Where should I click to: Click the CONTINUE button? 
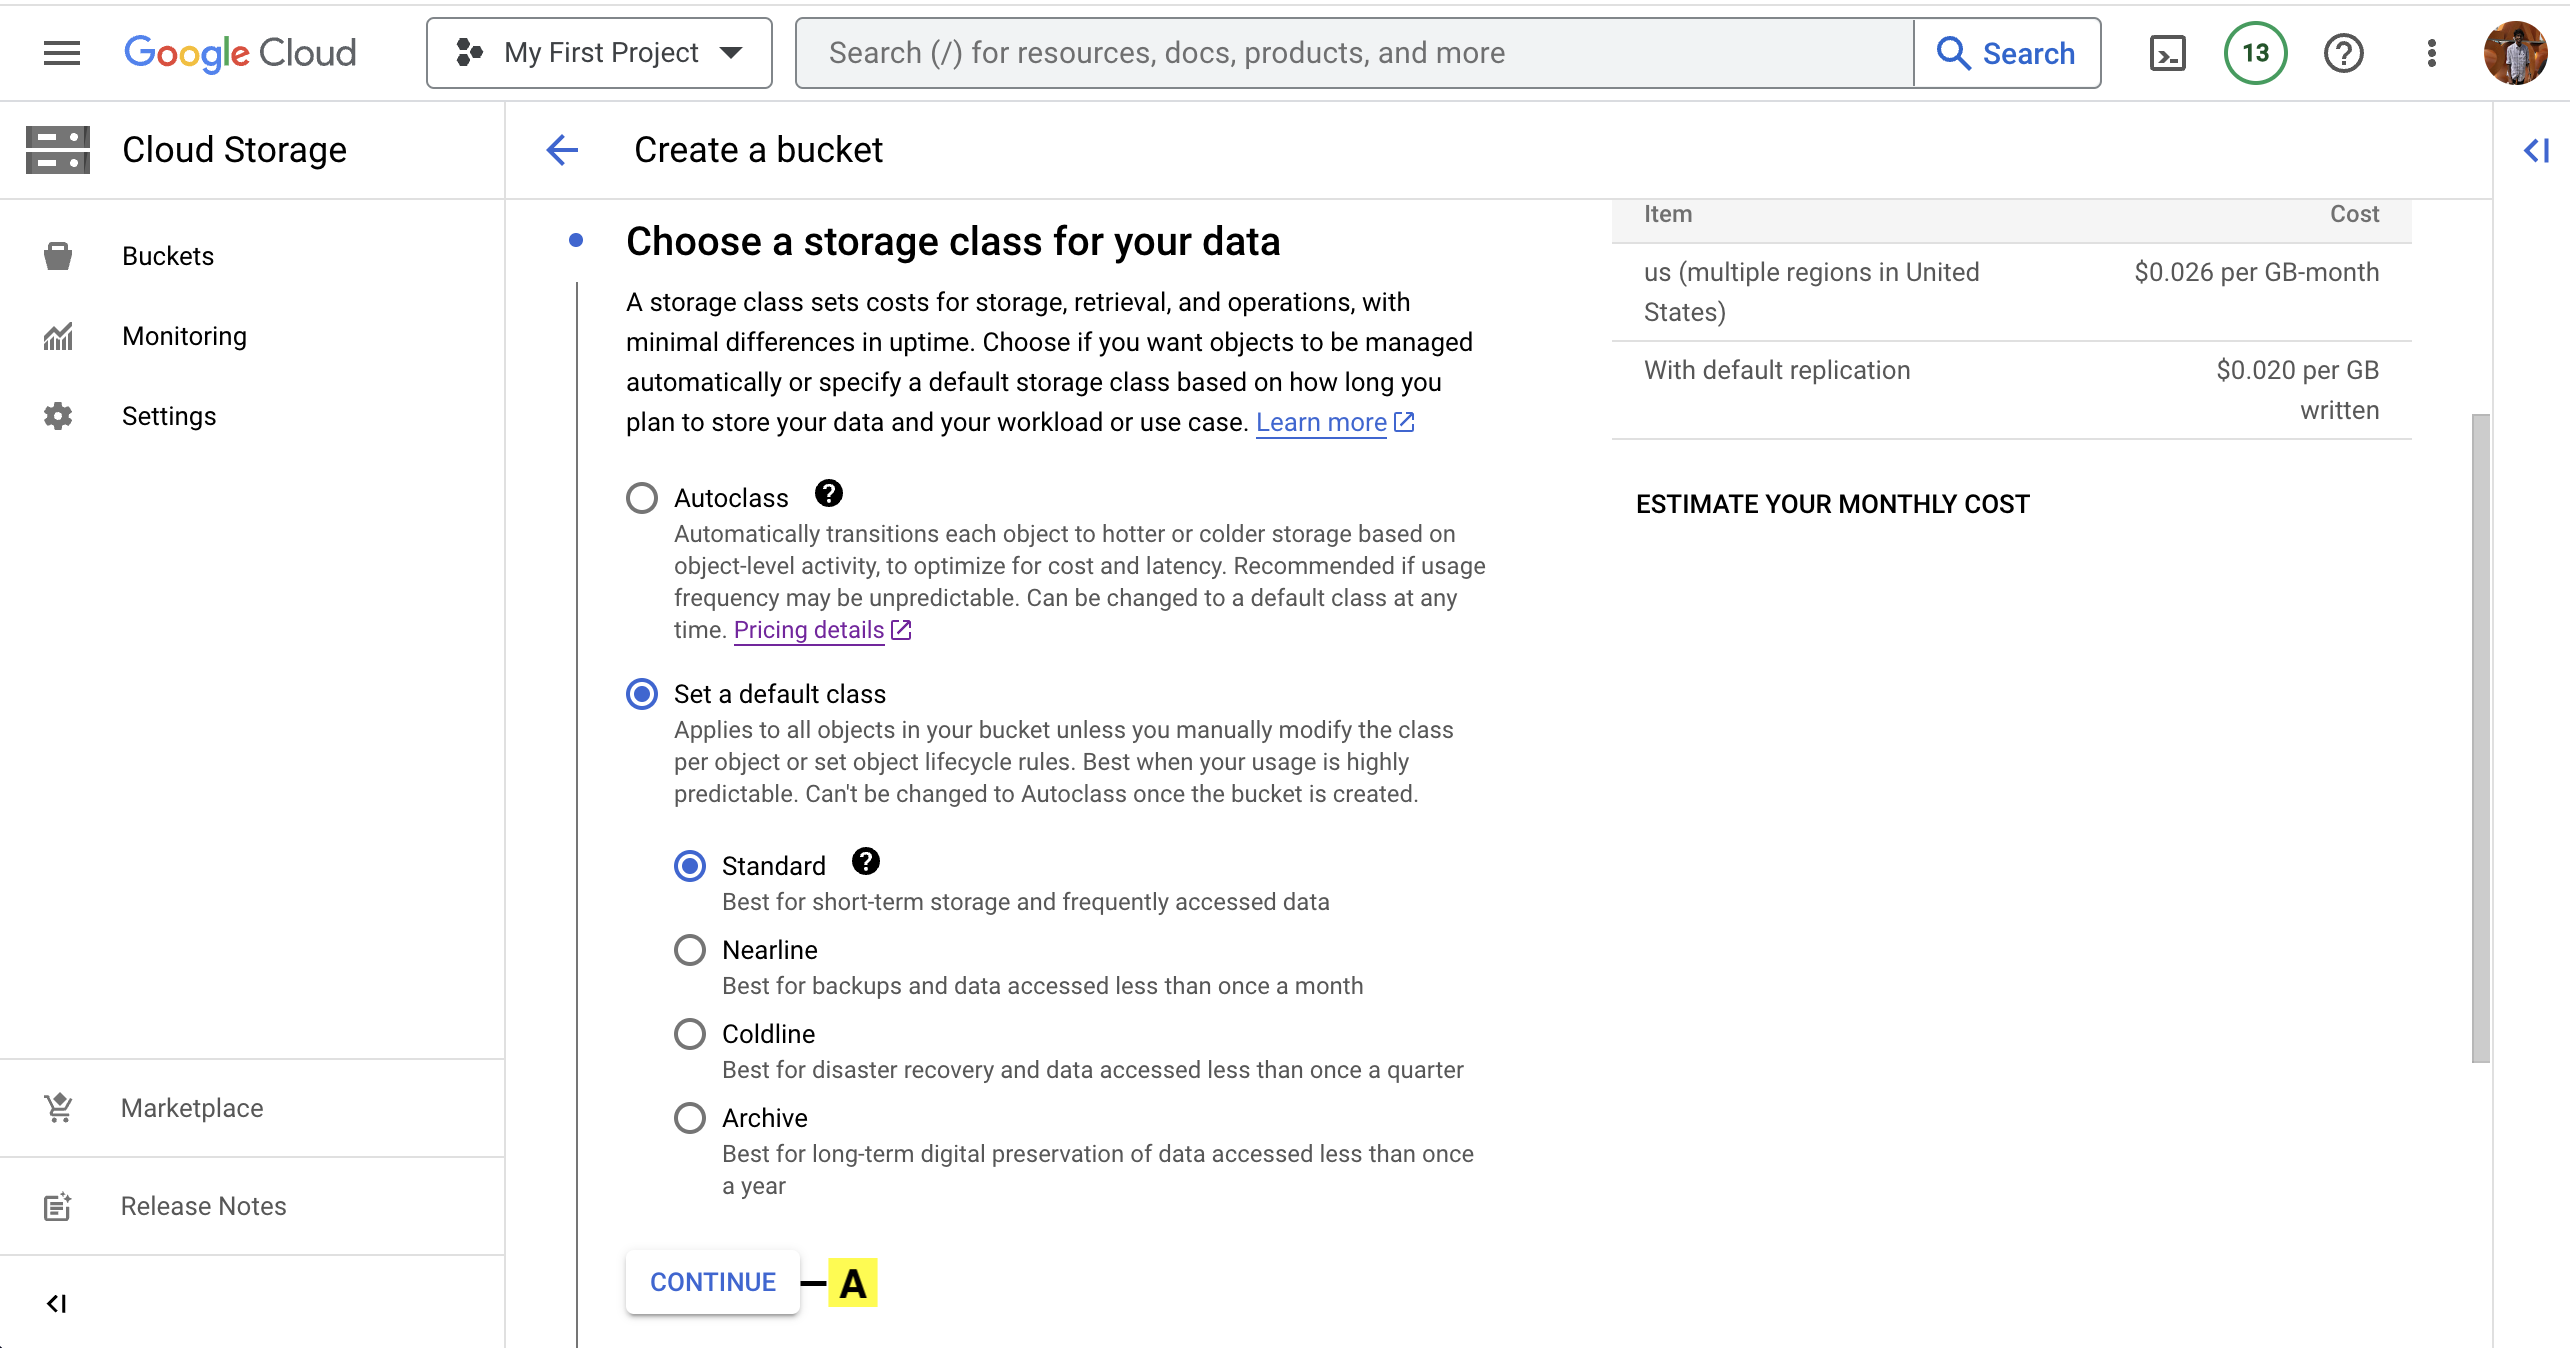click(713, 1282)
